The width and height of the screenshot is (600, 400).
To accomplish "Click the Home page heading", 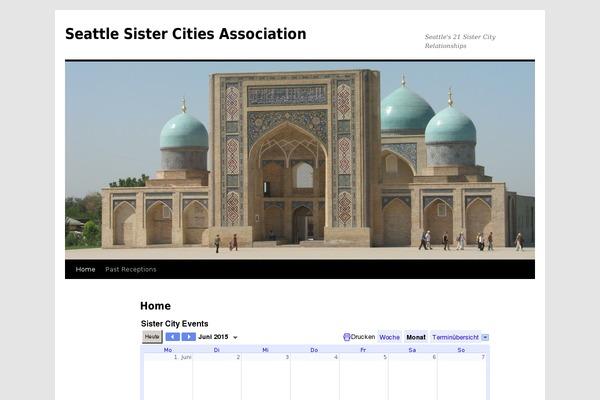I will [x=155, y=306].
